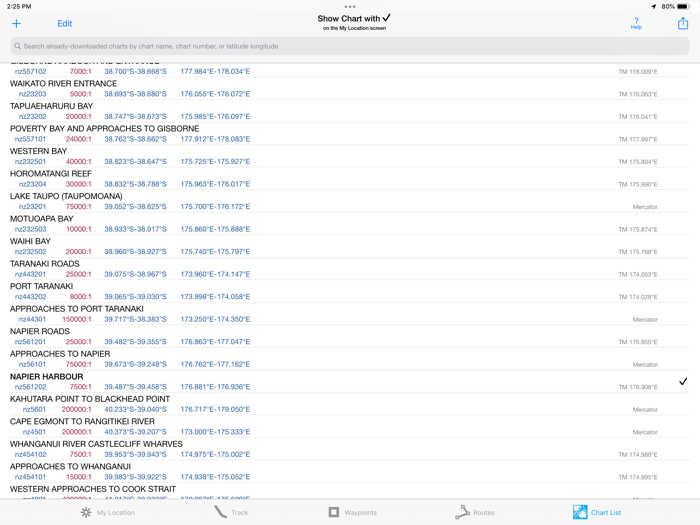Toggle the checkmark on NAPIER HARBOUR row

click(683, 382)
